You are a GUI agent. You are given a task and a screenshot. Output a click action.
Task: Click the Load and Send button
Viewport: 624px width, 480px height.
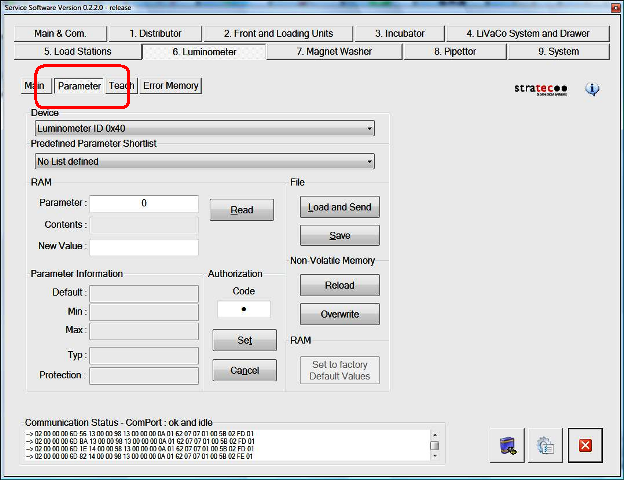[x=339, y=207]
